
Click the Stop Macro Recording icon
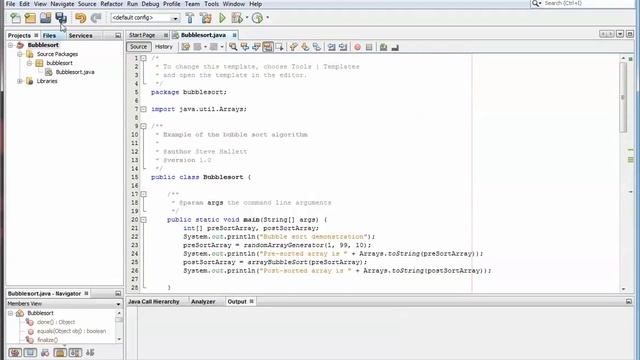(x=369, y=47)
